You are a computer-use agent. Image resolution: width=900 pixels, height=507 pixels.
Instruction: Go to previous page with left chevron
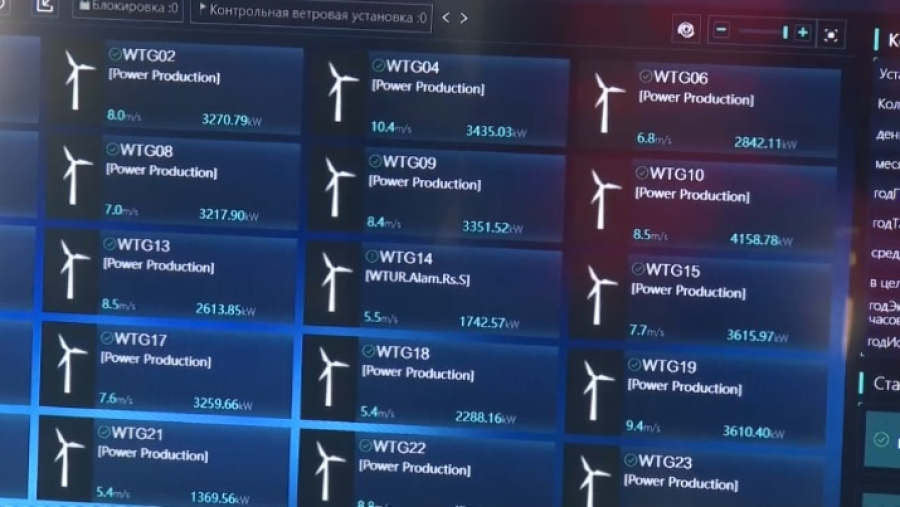point(446,18)
